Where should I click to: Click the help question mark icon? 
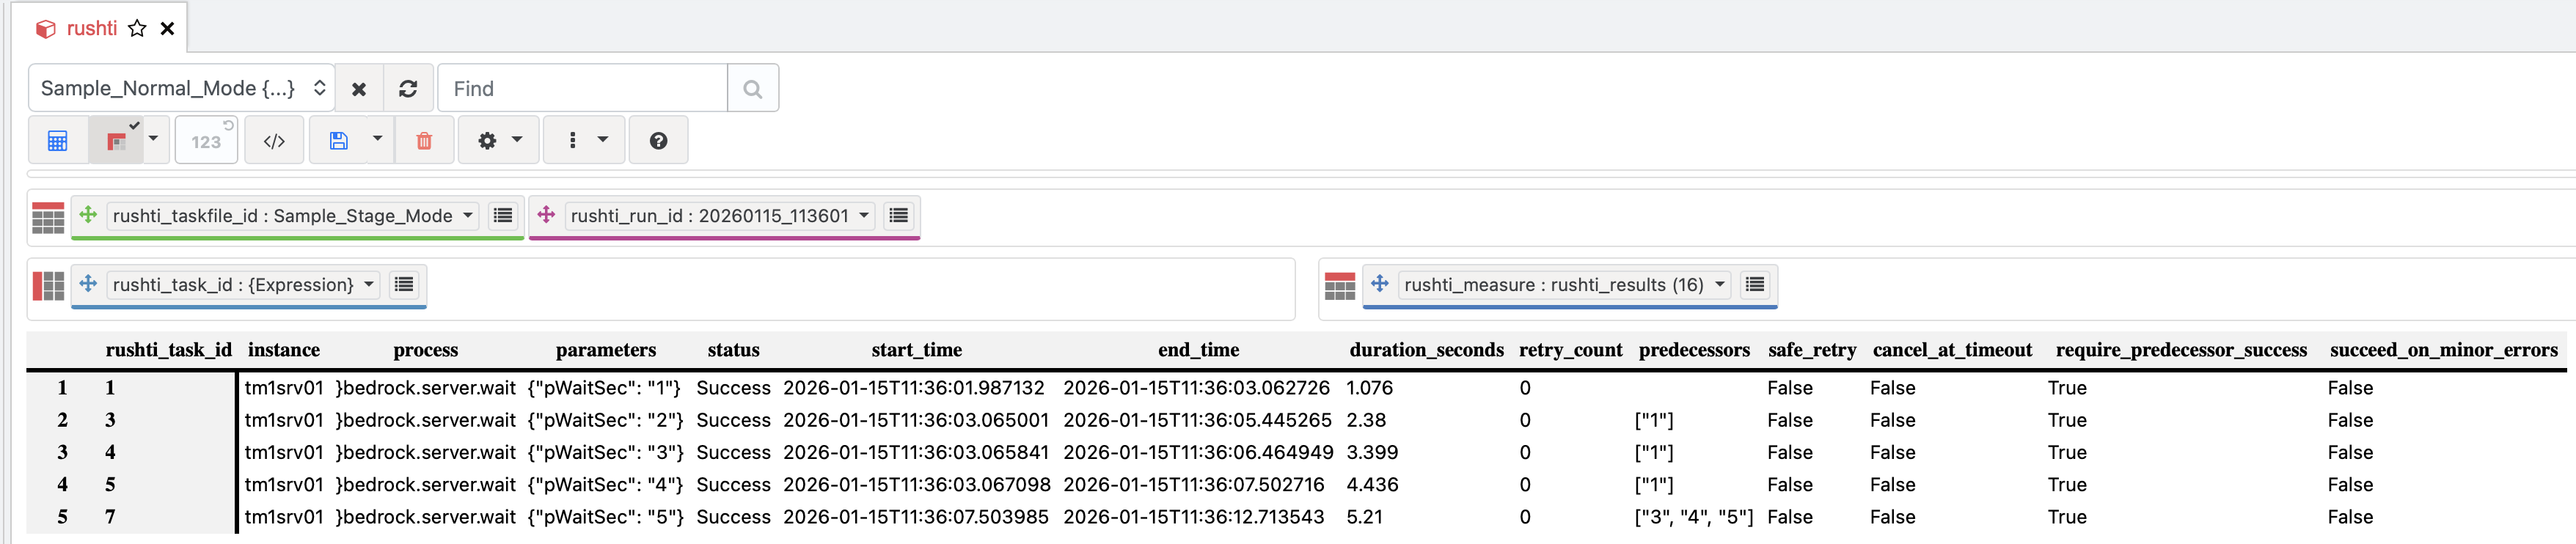point(658,141)
